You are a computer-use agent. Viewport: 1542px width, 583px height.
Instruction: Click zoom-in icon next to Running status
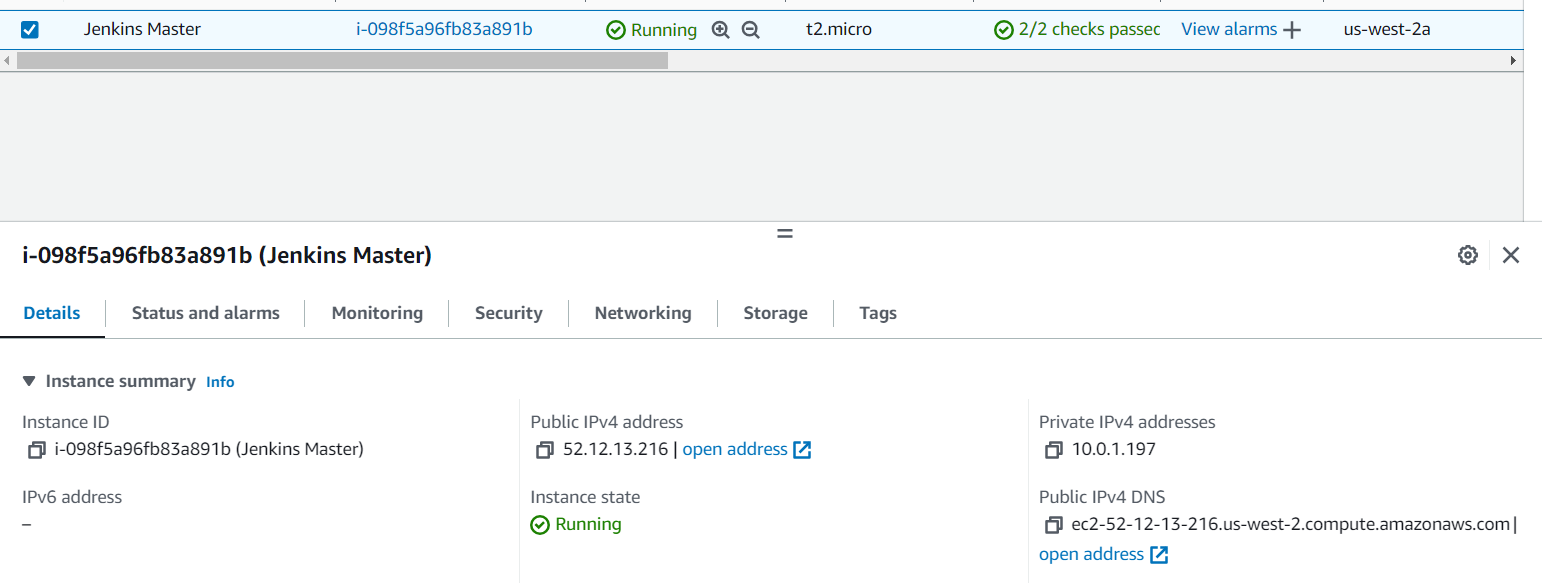[721, 30]
